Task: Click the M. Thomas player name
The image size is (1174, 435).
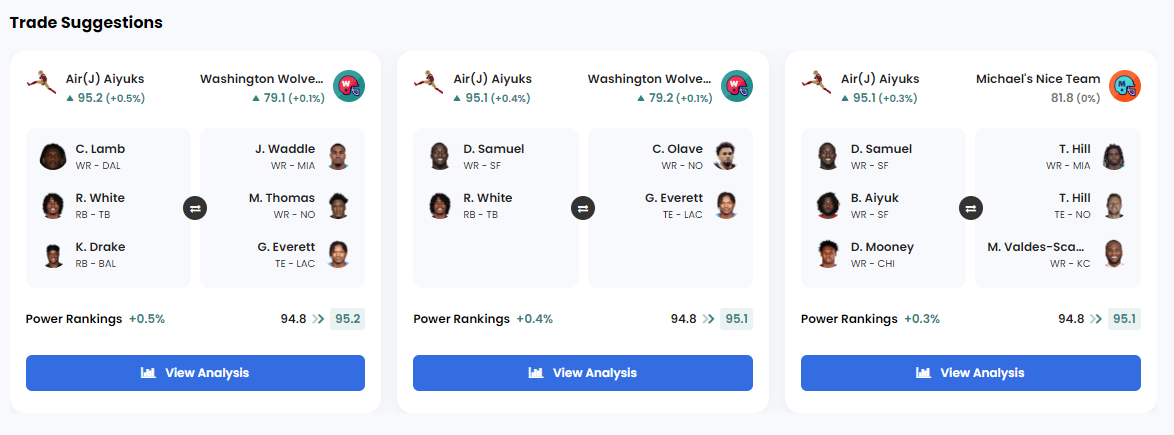Action: coord(282,198)
